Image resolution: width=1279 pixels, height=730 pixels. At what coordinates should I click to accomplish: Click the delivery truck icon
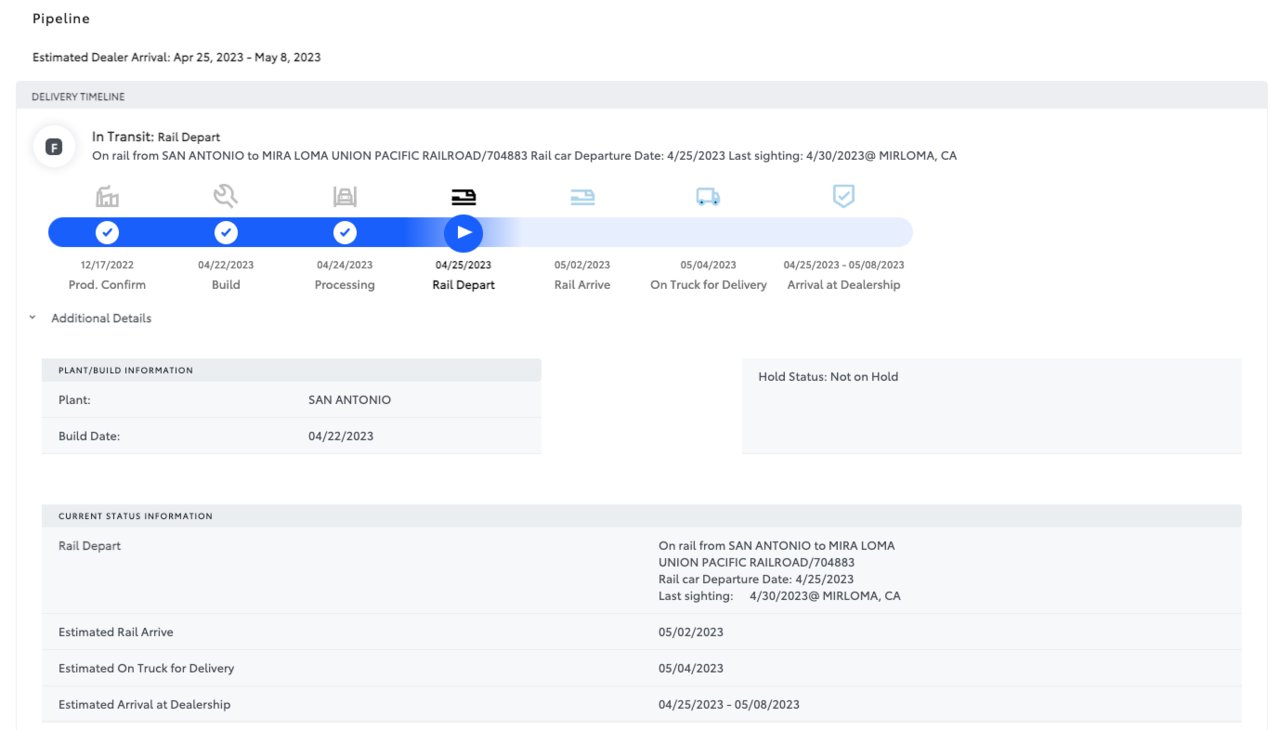pyautogui.click(x=708, y=198)
